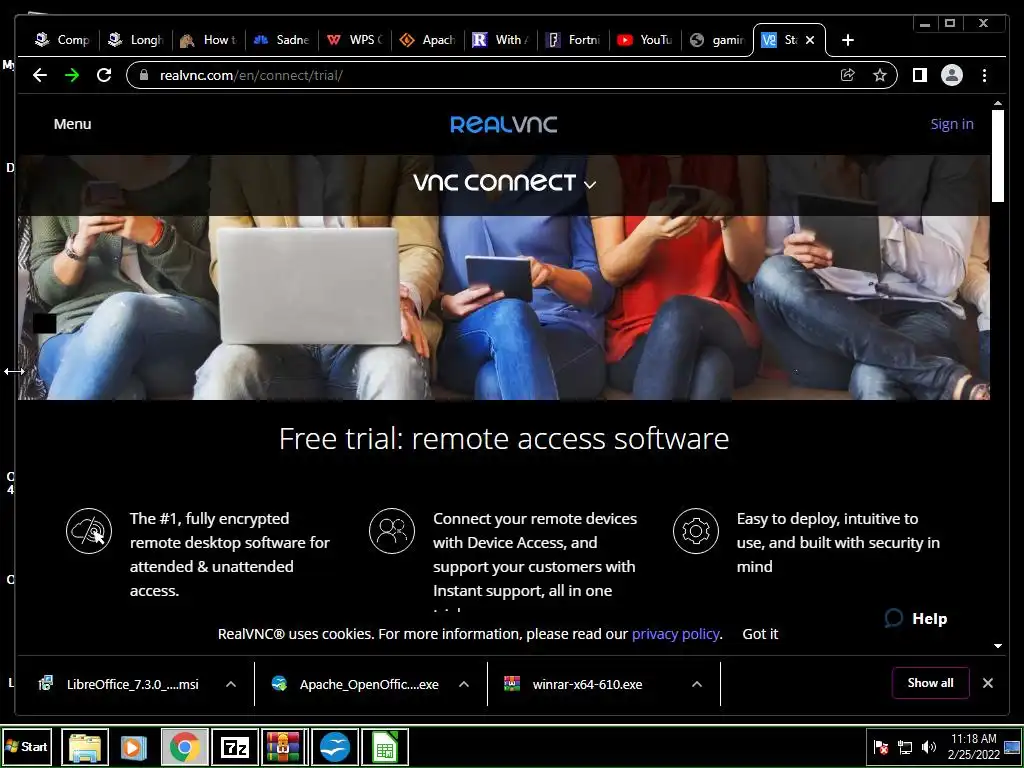Open the Help chat widget
The width and height of the screenshot is (1024, 768).
(x=916, y=618)
